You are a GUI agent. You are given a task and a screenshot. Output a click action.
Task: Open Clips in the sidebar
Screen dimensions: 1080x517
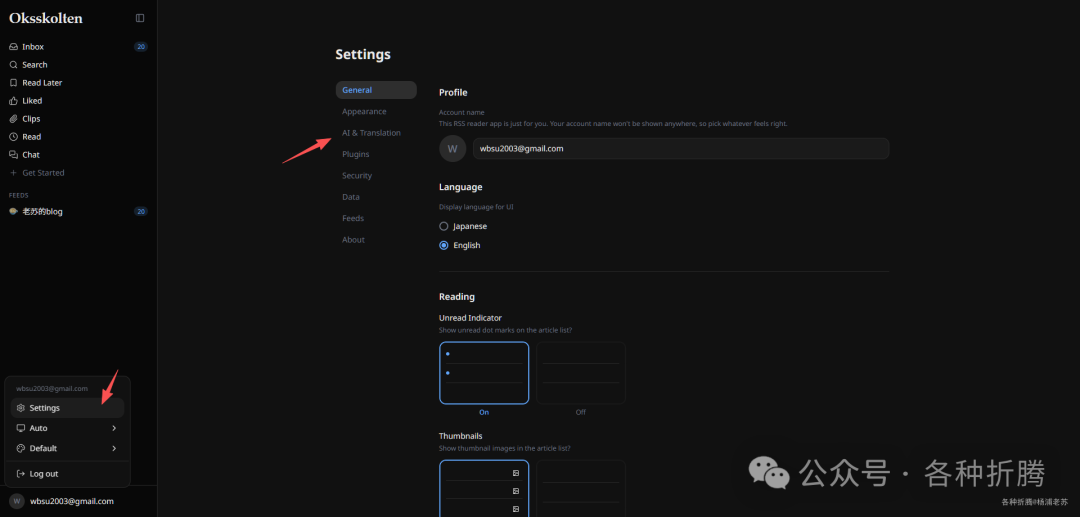(78, 118)
